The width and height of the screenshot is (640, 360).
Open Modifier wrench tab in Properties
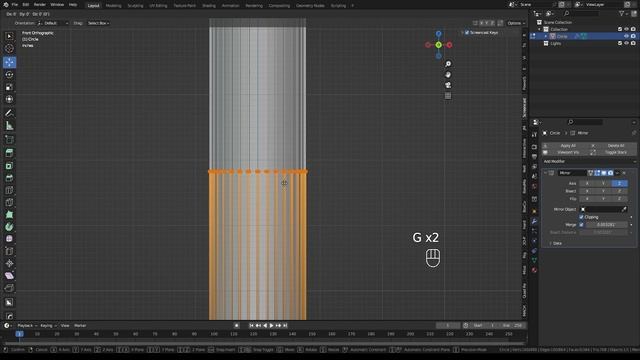click(534, 221)
